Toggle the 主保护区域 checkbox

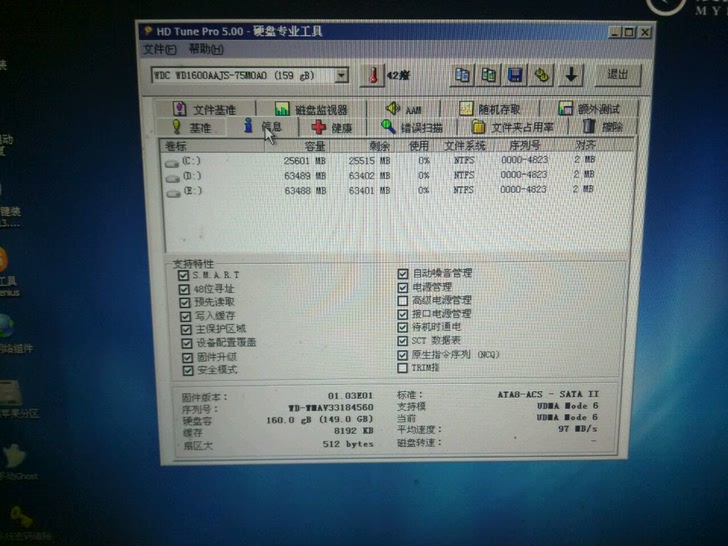point(186,330)
